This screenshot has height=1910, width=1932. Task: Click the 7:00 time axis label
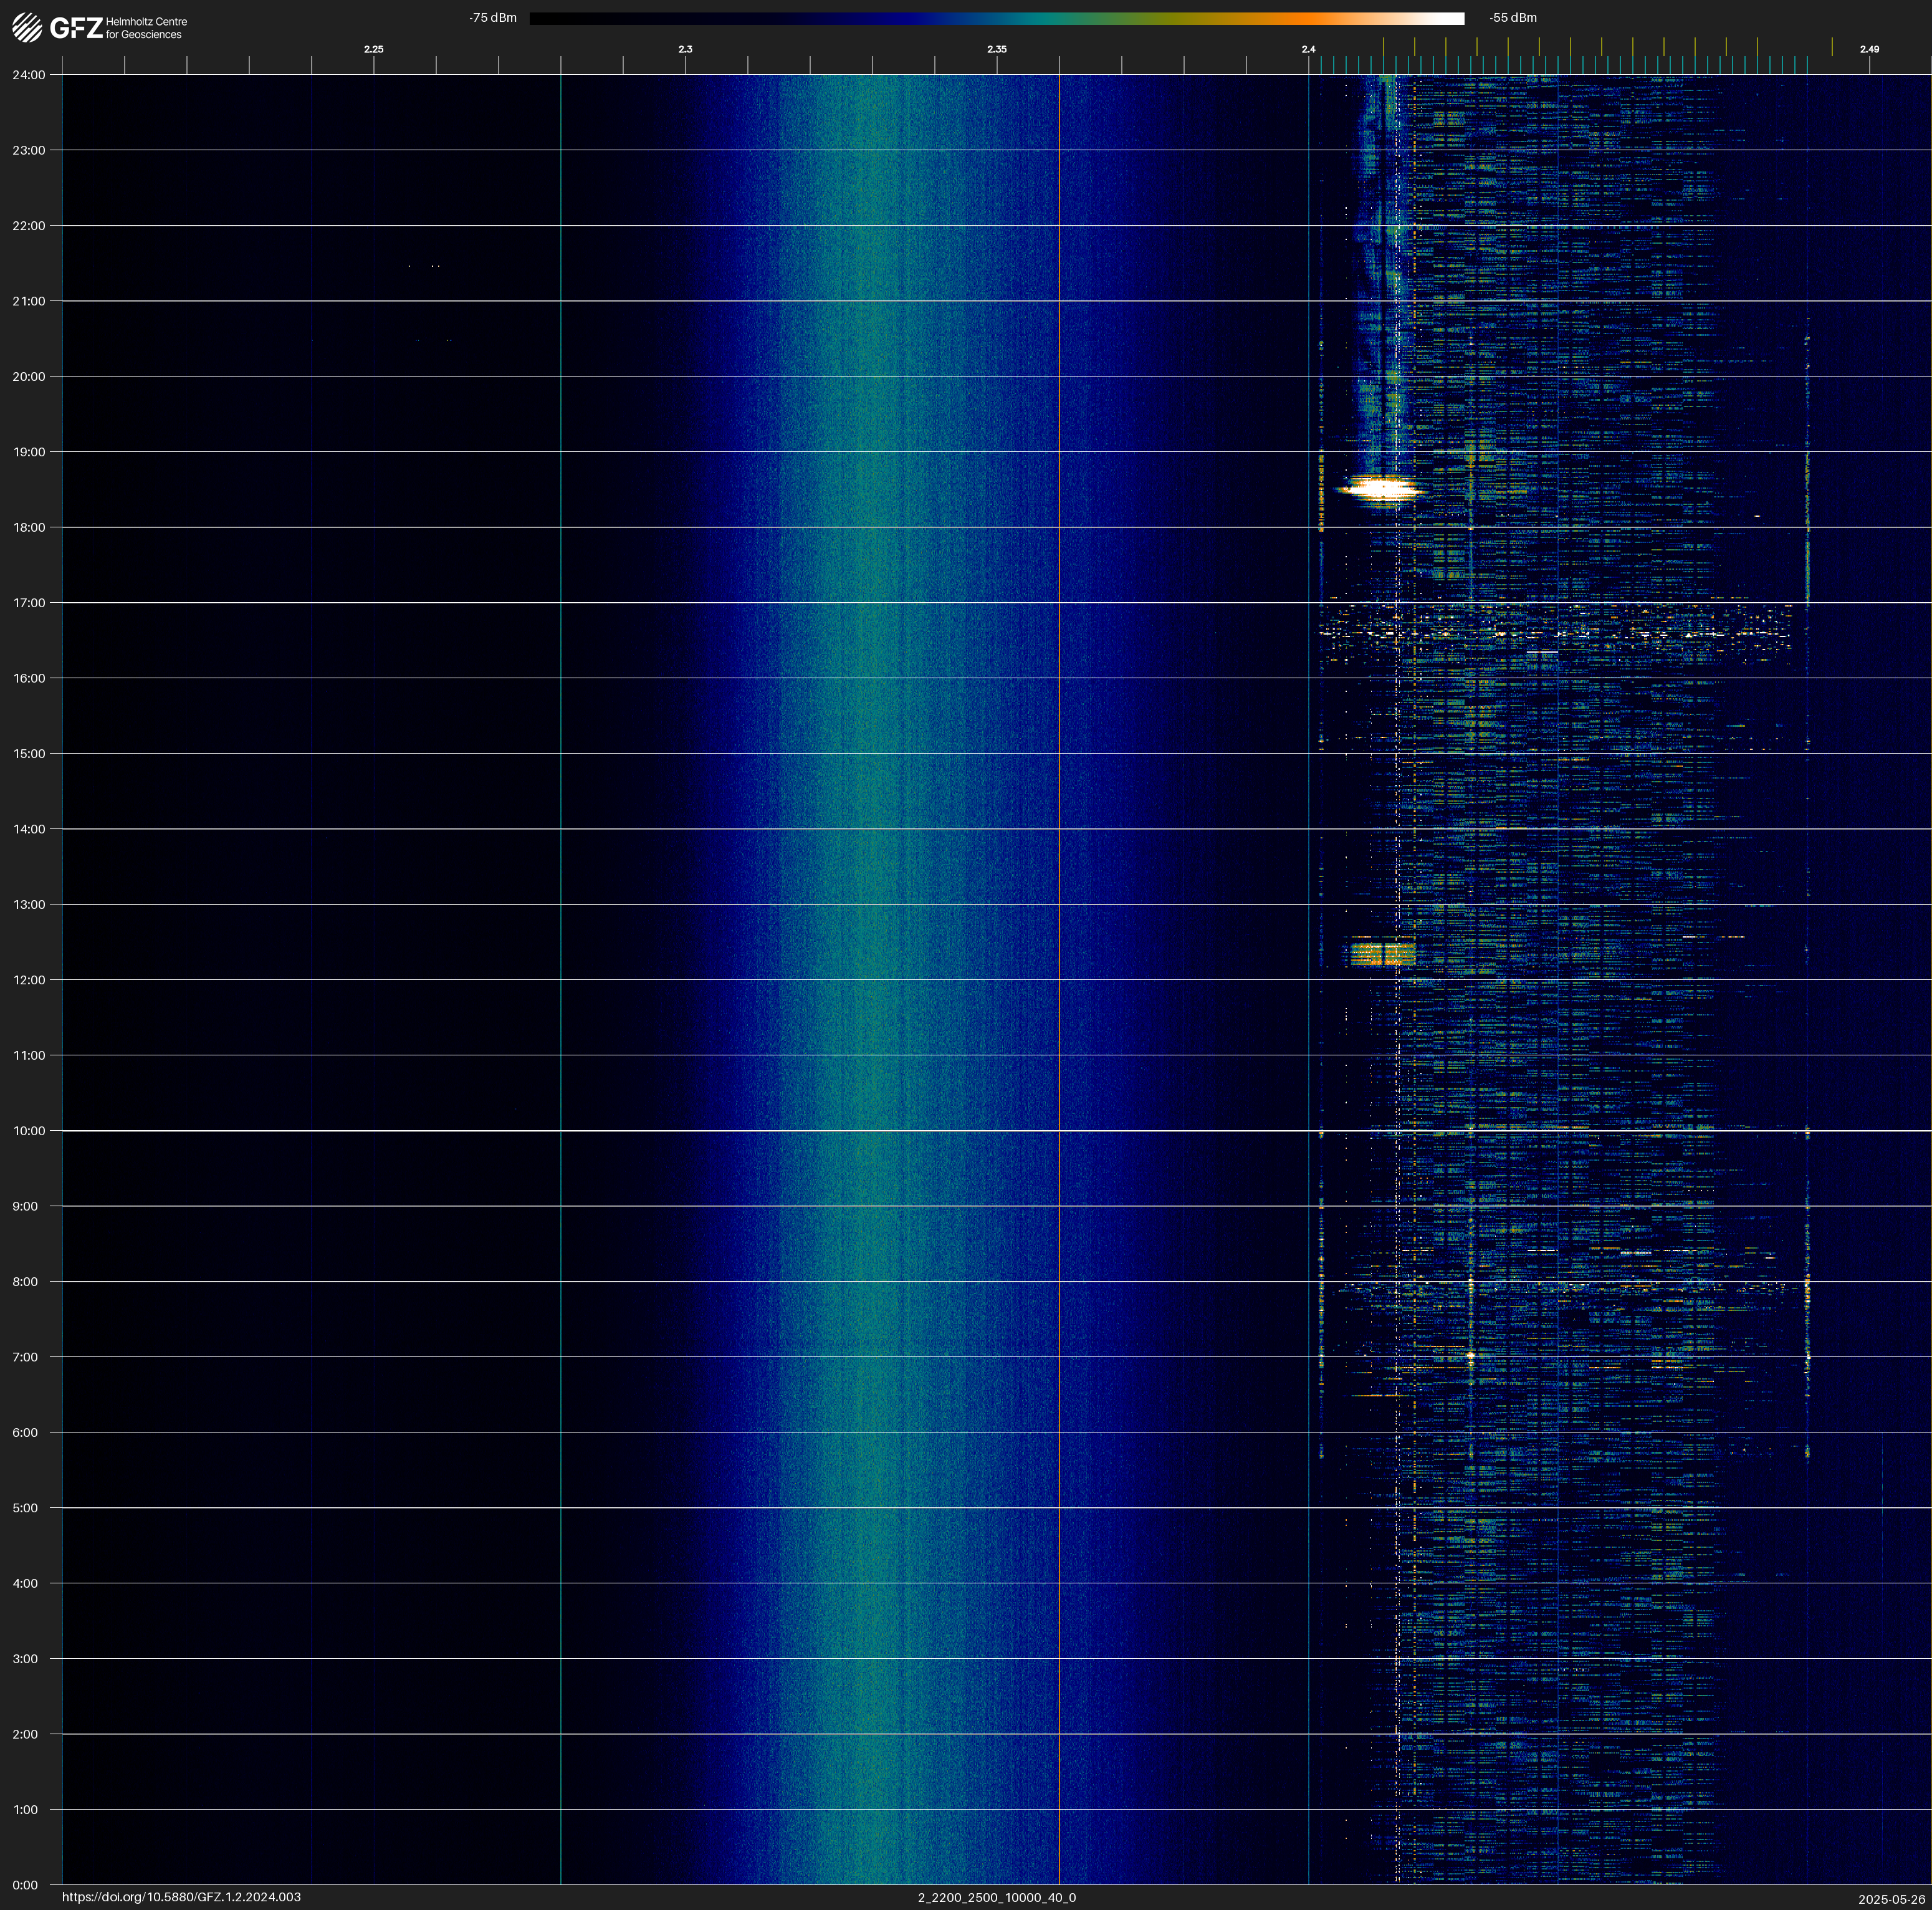click(25, 1357)
